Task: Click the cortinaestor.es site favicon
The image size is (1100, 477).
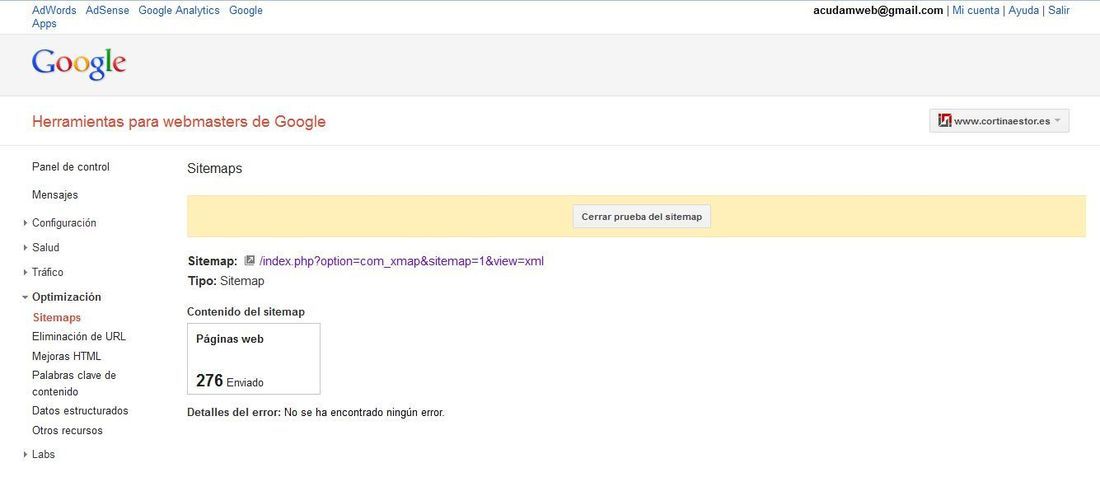Action: pyautogui.click(x=944, y=121)
